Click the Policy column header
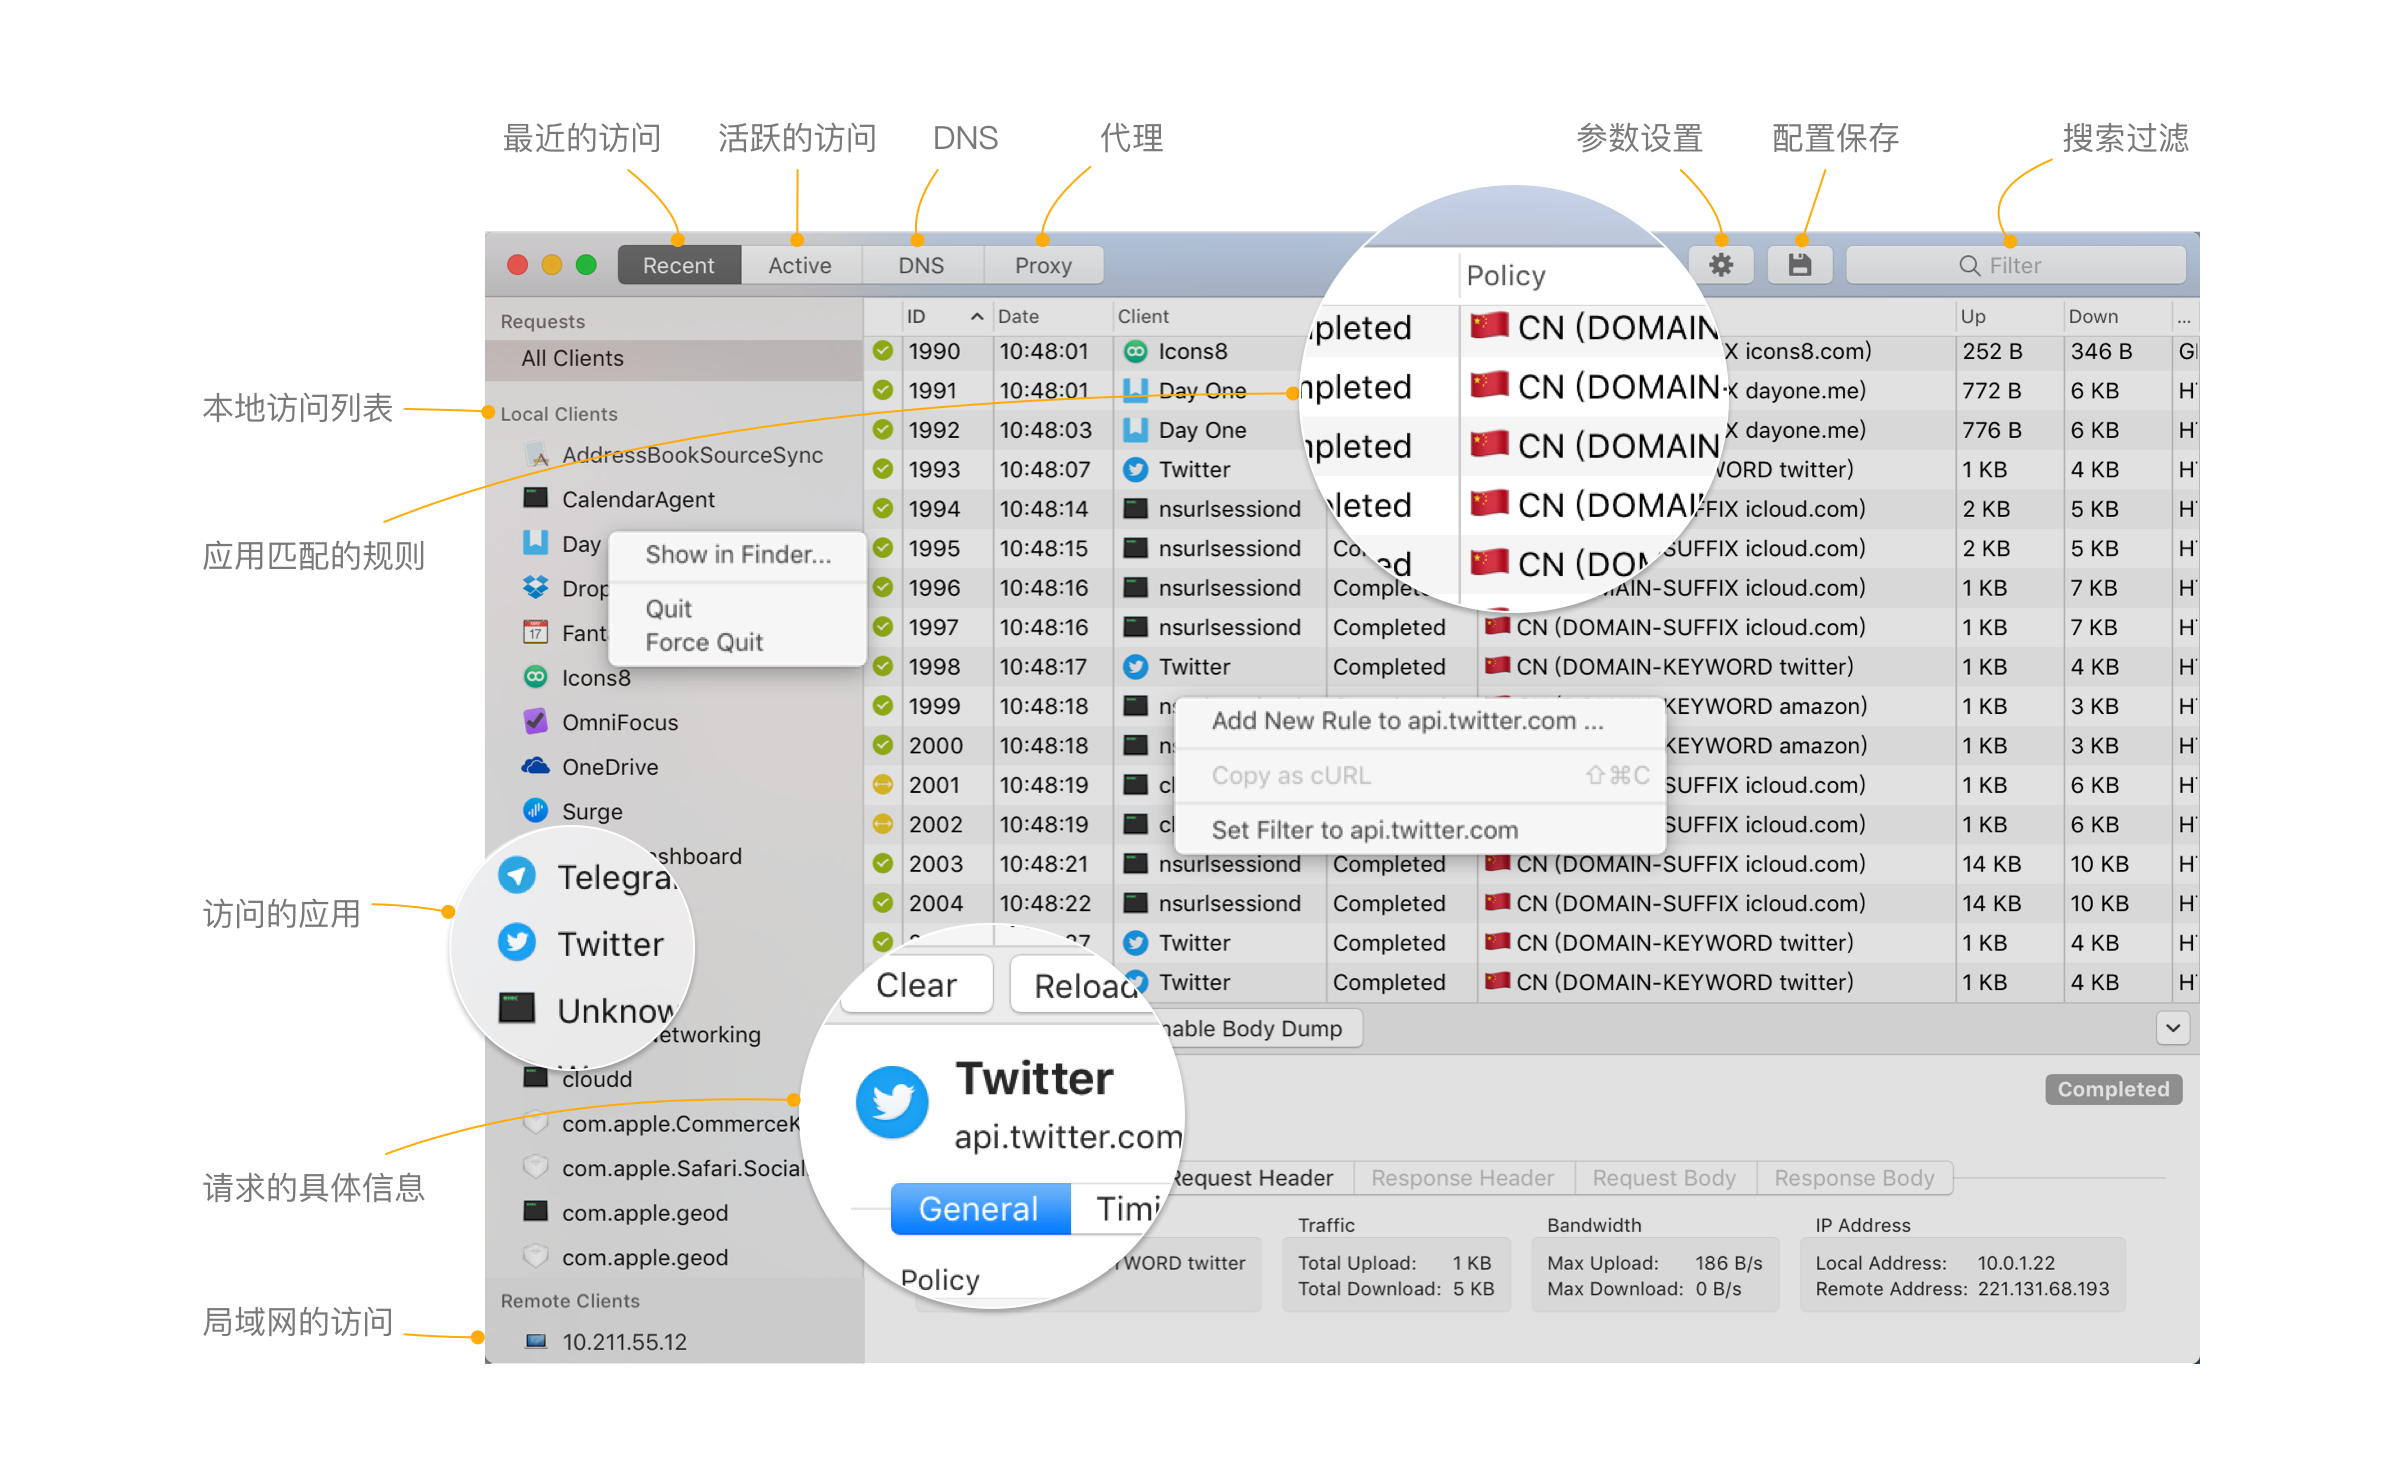Image resolution: width=2400 pixels, height=1468 pixels. point(1505,275)
